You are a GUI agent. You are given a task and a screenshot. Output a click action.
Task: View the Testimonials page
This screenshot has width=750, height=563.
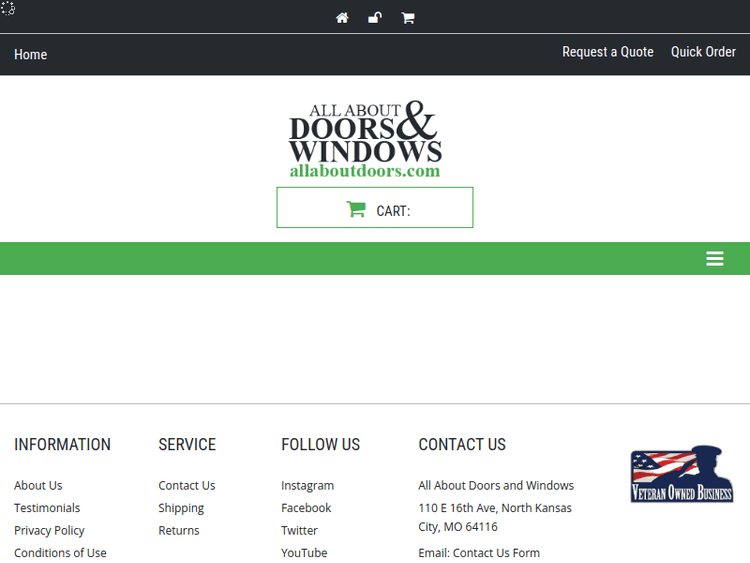47,508
